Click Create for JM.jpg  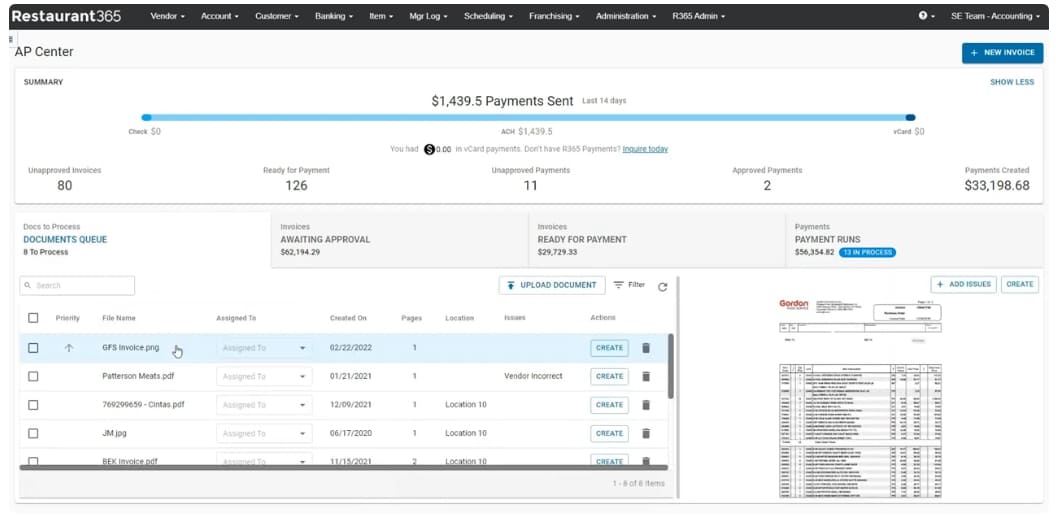(609, 434)
